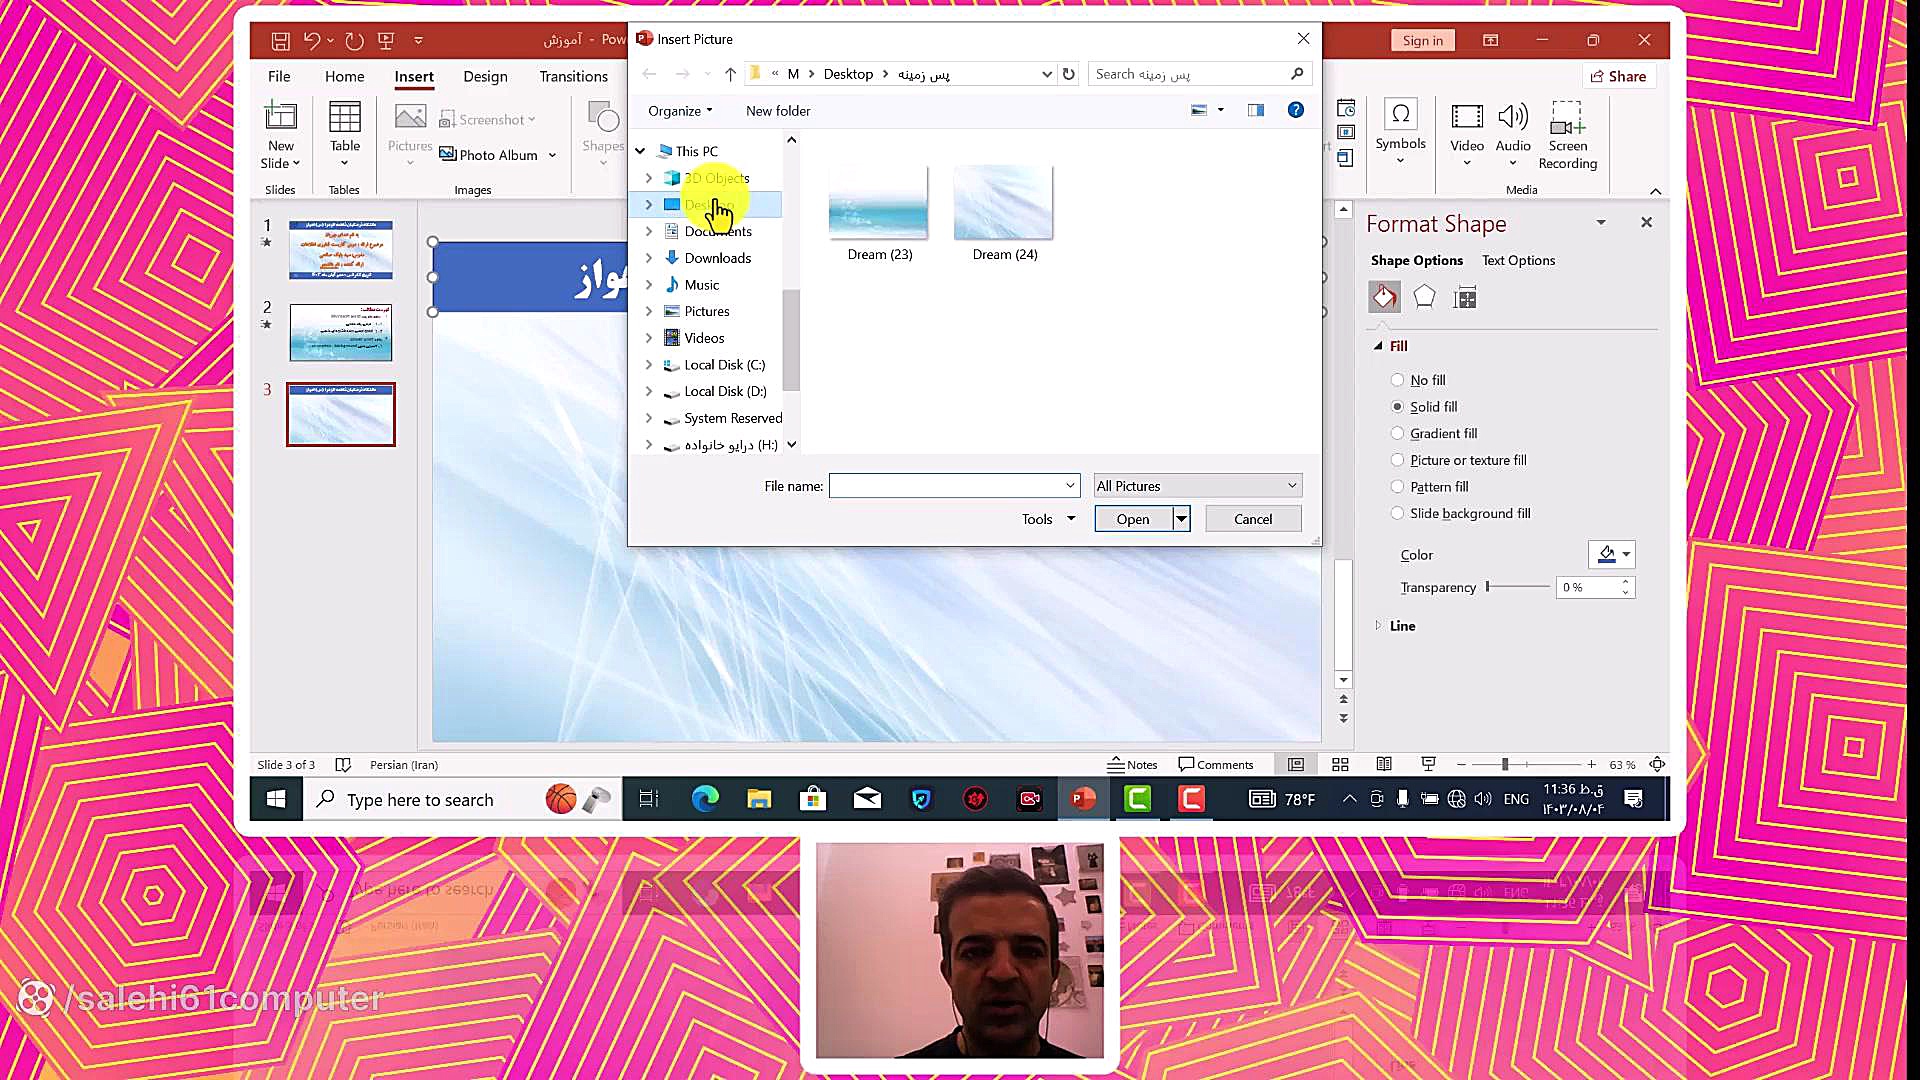Click the Transparency slider
This screenshot has height=1080, width=1920.
[1518, 587]
